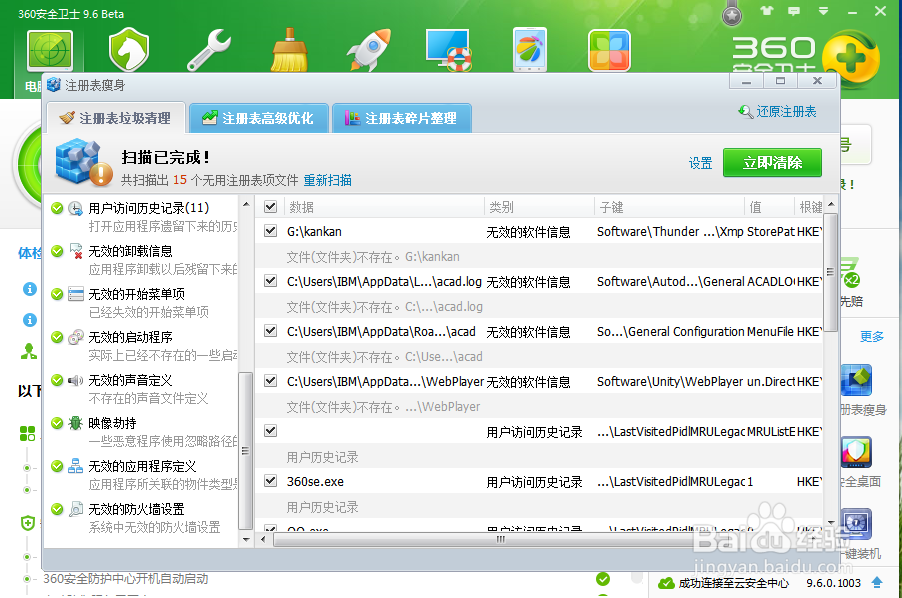Open the 电脑体检 examination tool

coord(50,50)
